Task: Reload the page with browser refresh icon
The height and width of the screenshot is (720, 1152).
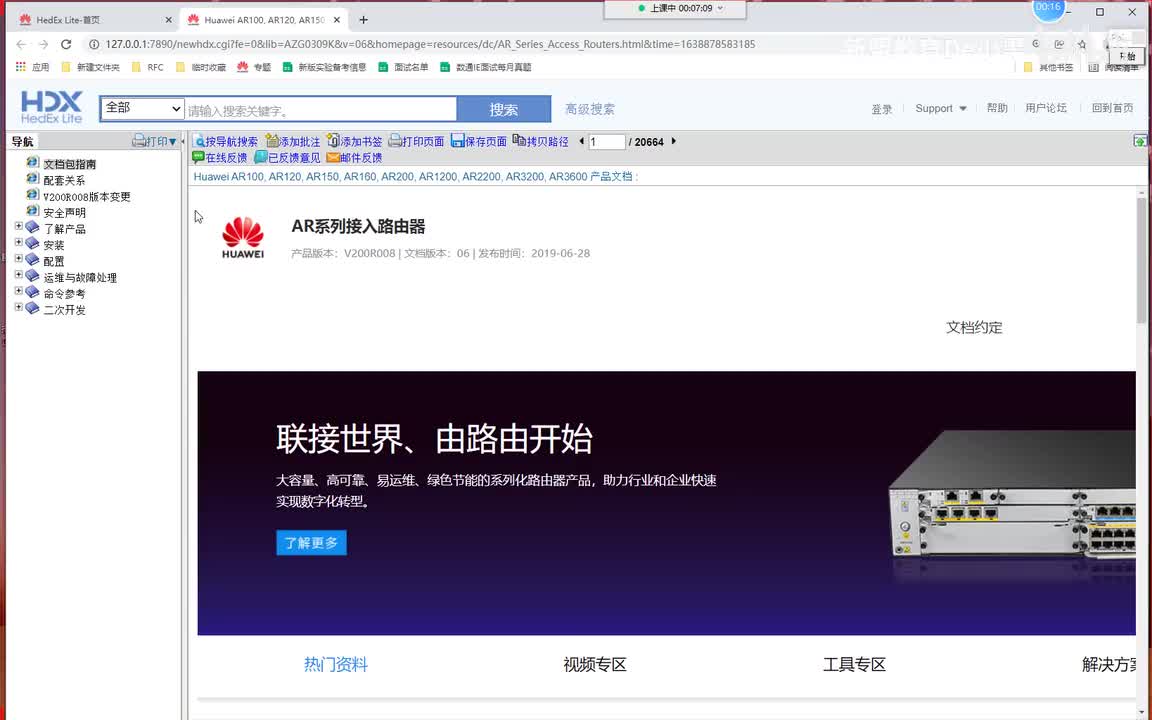Action: [x=66, y=44]
